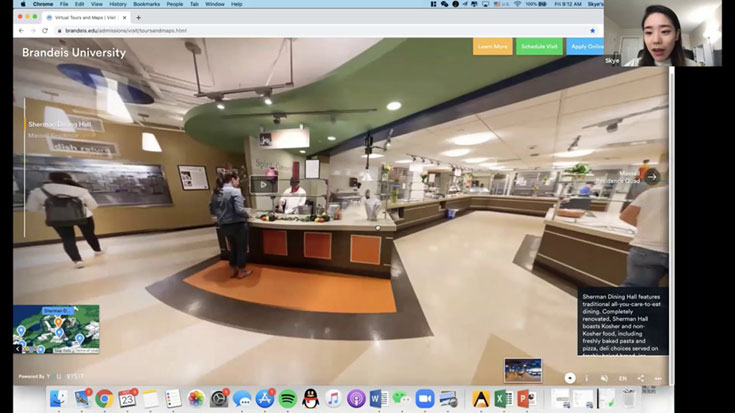Open Podcasts from the dock
This screenshot has width=735, height=413.
pos(356,399)
